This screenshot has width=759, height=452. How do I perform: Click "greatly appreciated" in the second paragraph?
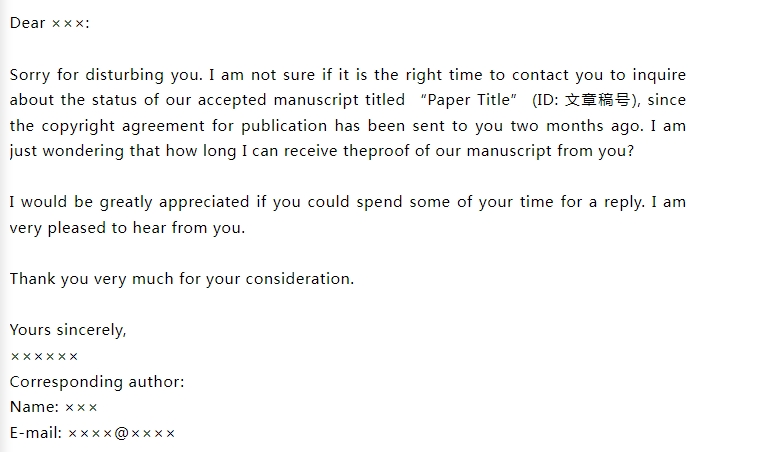174,202
